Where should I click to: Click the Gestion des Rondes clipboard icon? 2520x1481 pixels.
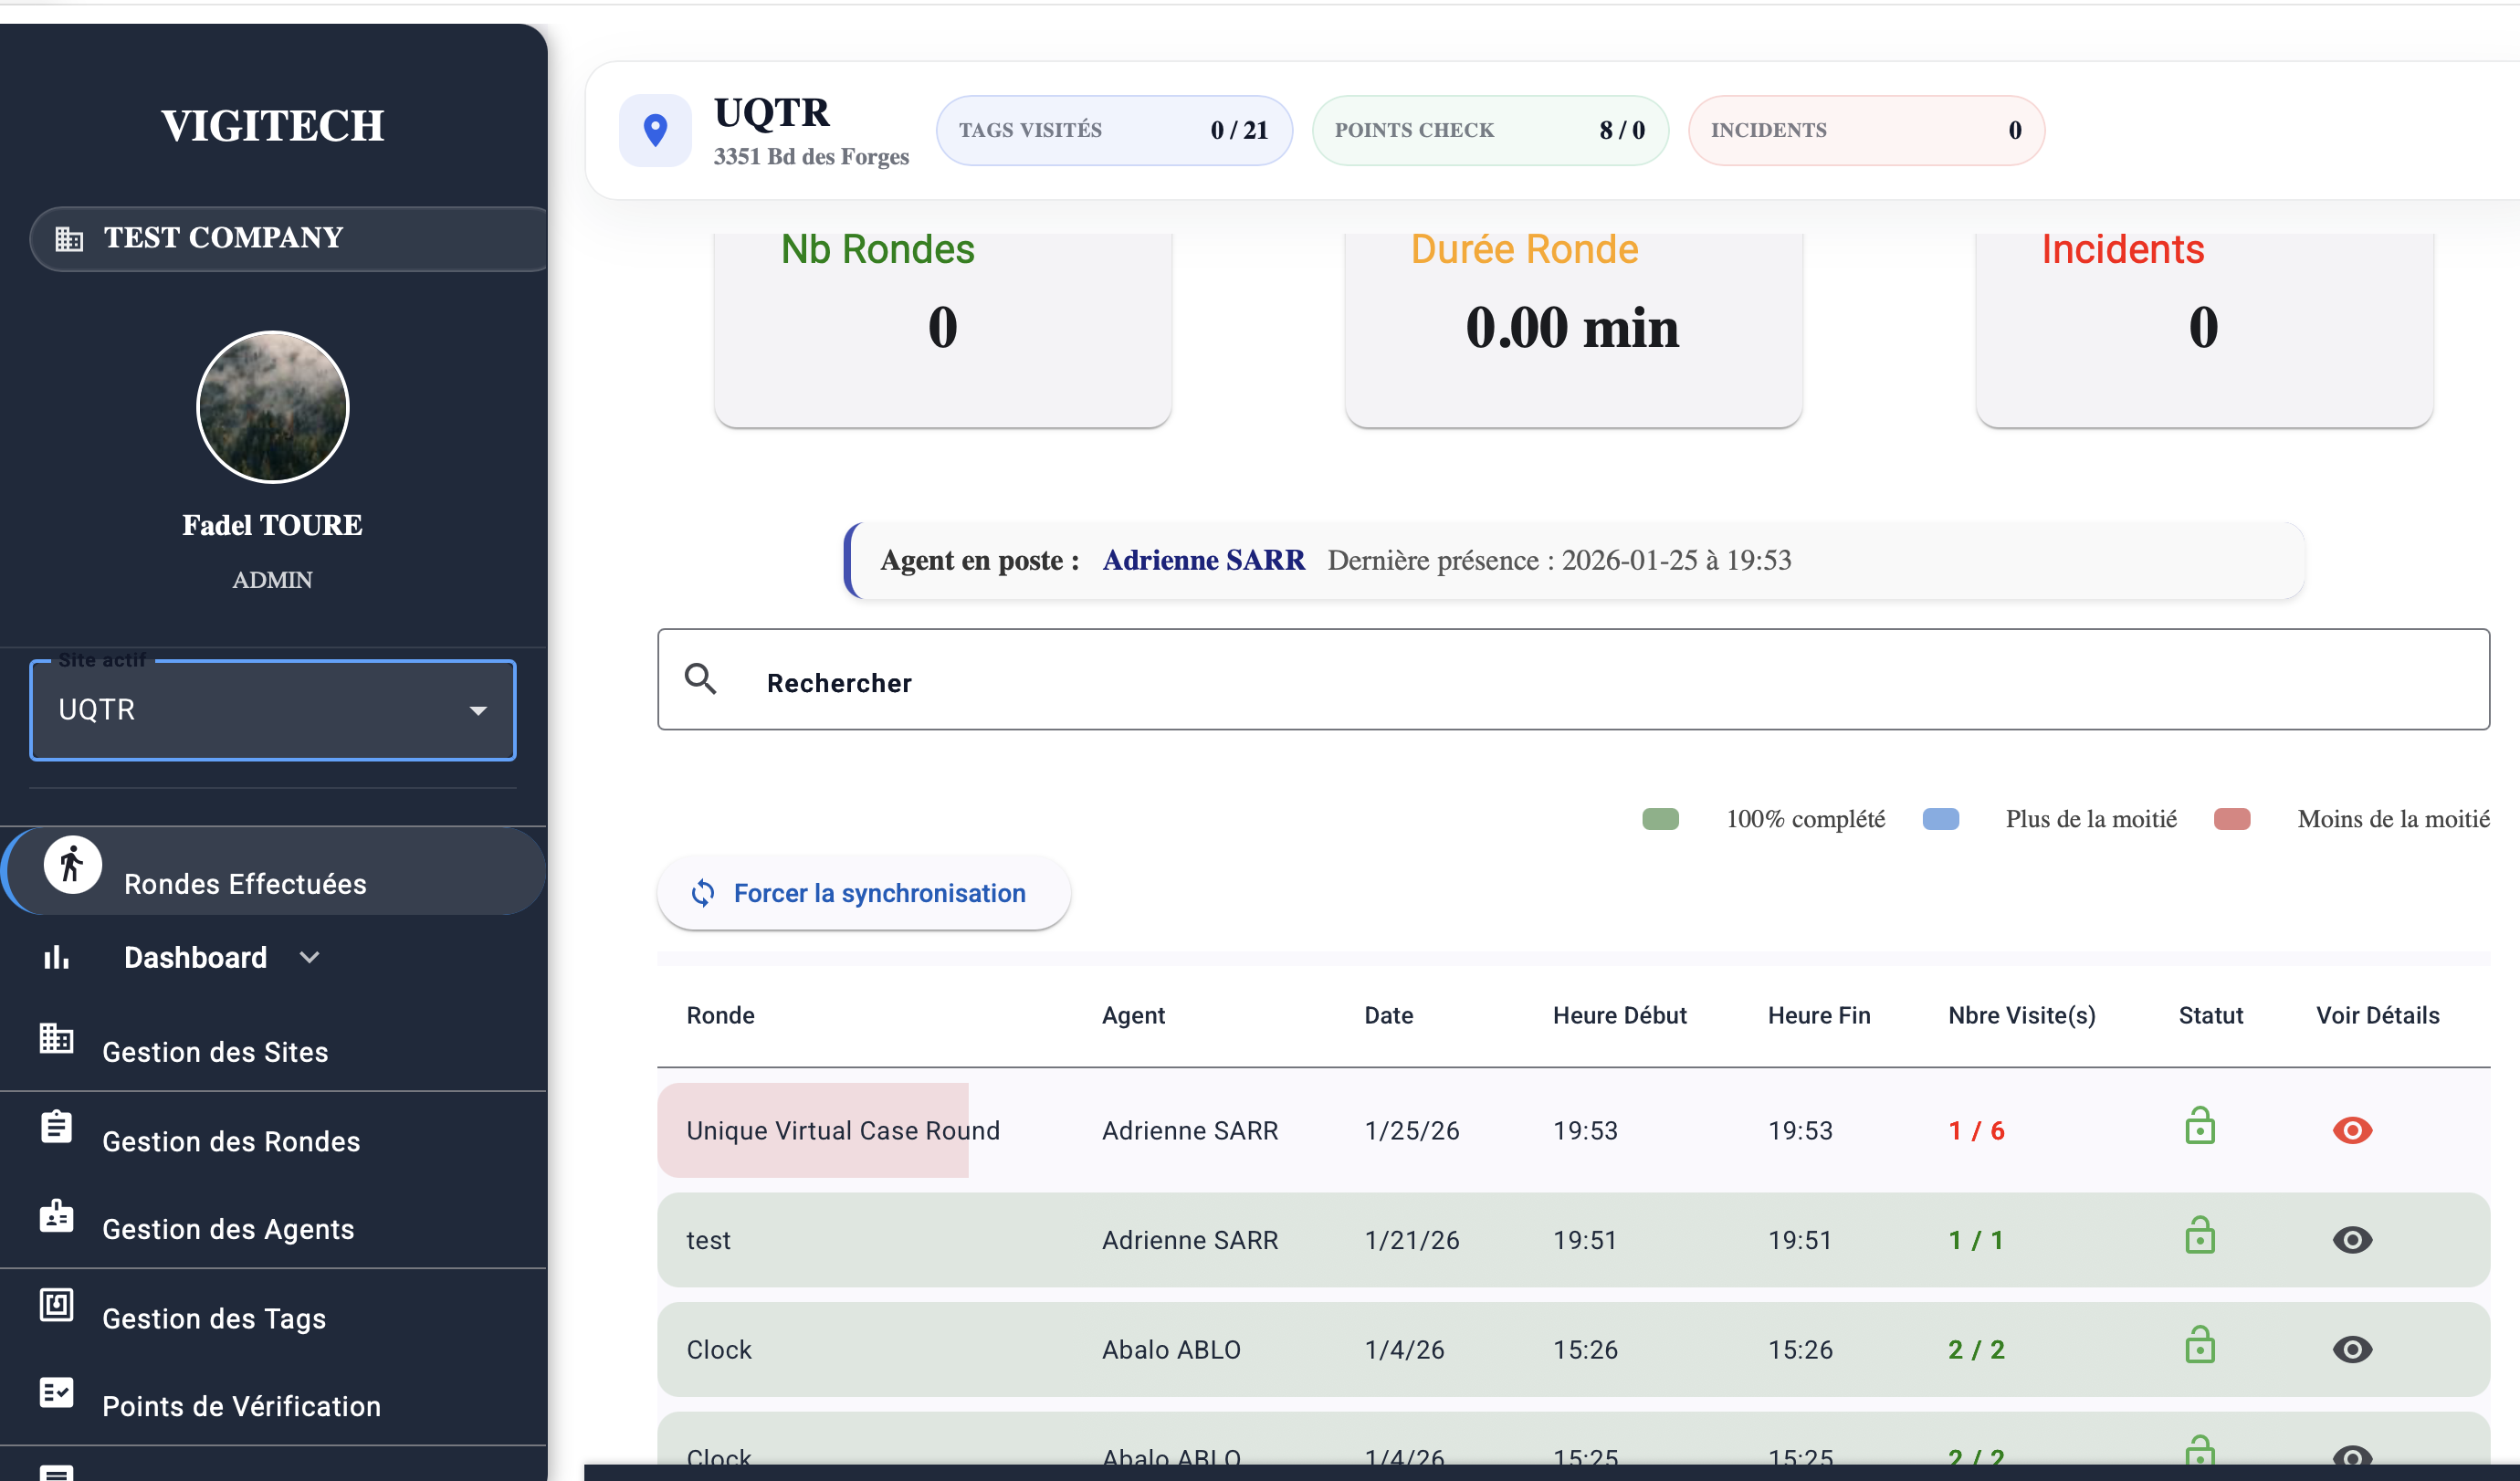click(x=56, y=1127)
